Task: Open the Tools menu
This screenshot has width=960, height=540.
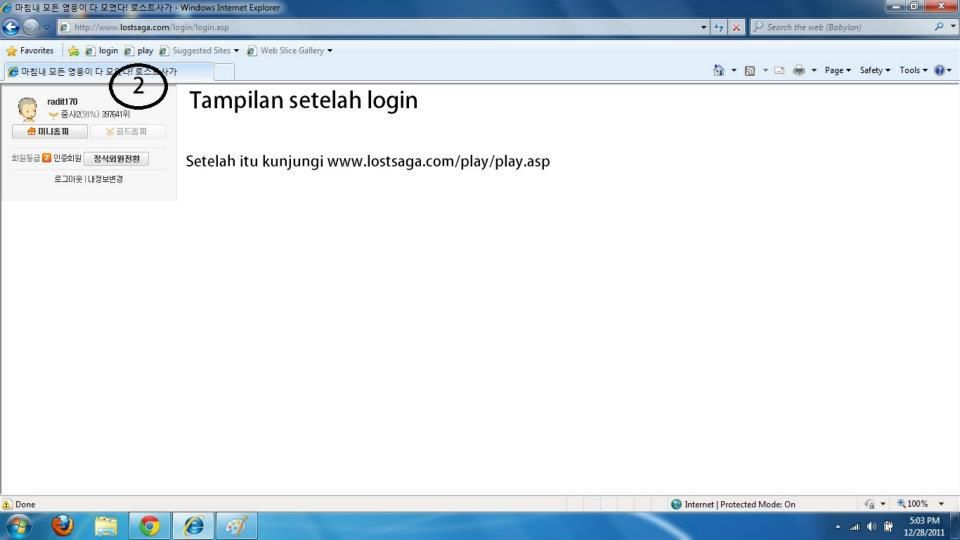Action: pyautogui.click(x=913, y=70)
